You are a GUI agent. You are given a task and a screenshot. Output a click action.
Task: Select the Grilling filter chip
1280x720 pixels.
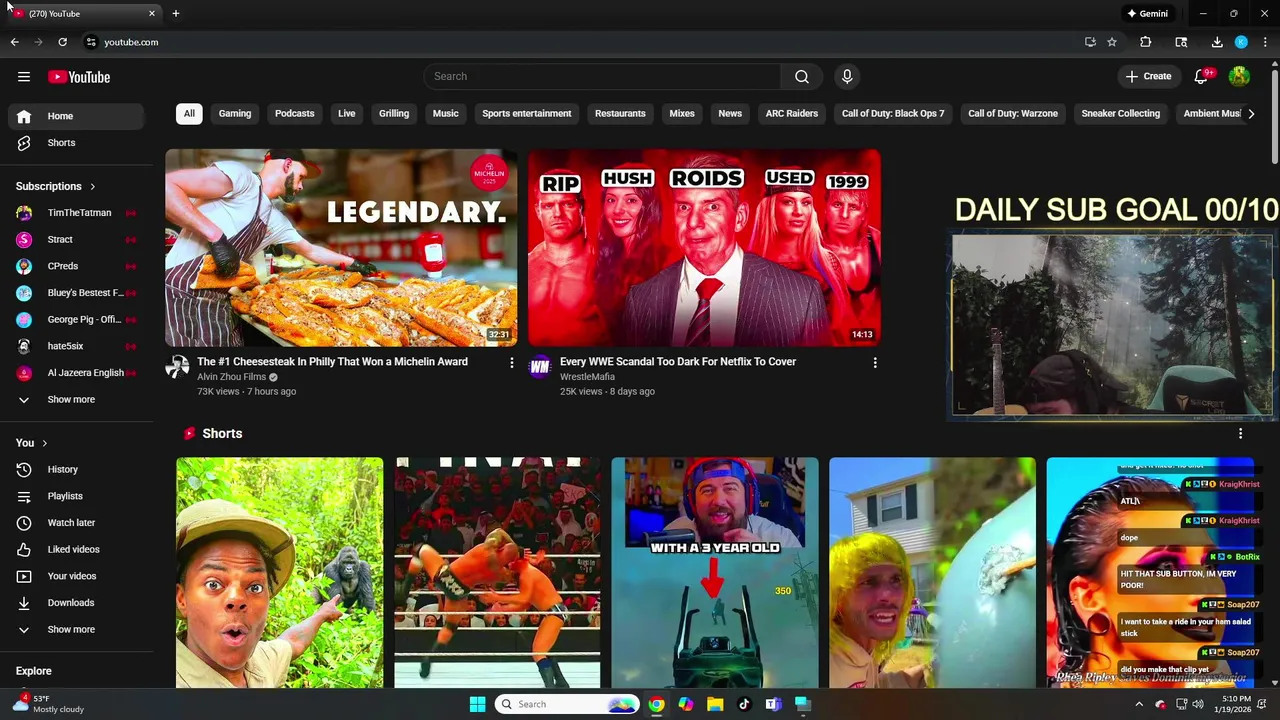tap(394, 114)
